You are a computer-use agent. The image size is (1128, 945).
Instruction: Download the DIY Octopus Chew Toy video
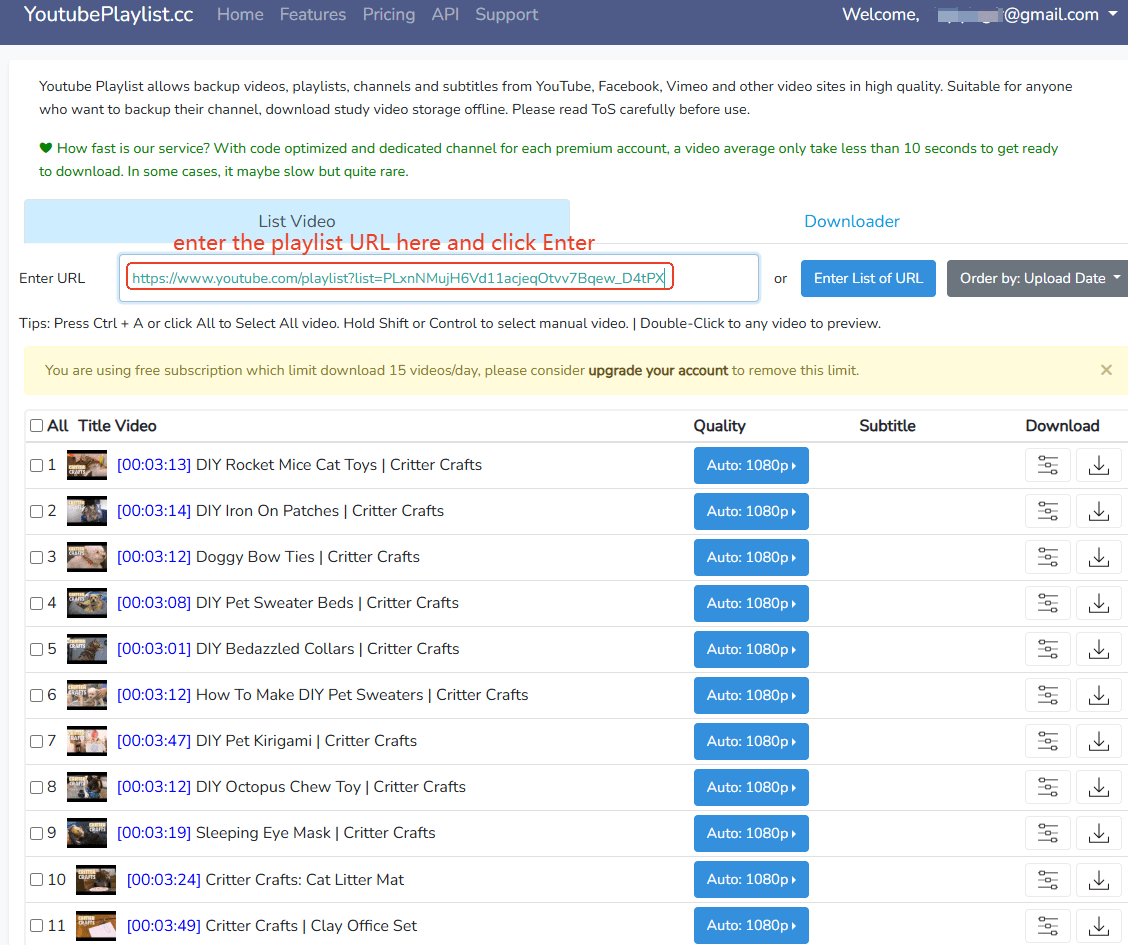click(x=1098, y=787)
